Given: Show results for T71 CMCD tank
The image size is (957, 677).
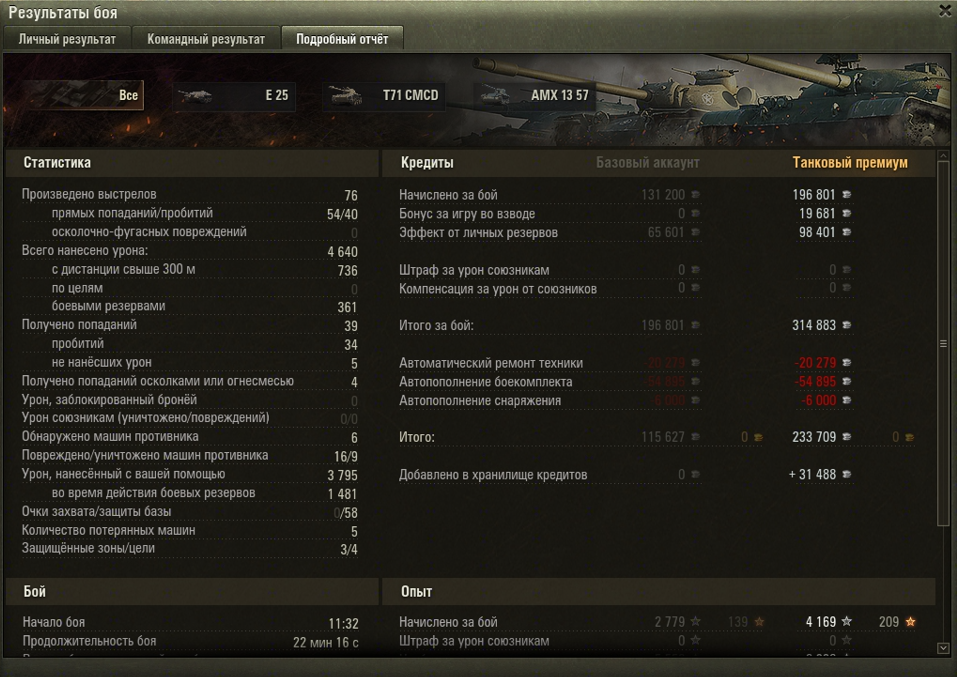Looking at the screenshot, I should click(384, 96).
